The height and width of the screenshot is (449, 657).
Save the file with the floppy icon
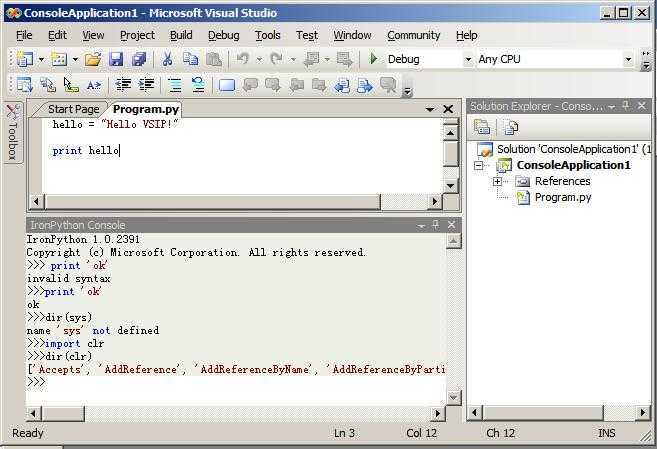pyautogui.click(x=116, y=59)
